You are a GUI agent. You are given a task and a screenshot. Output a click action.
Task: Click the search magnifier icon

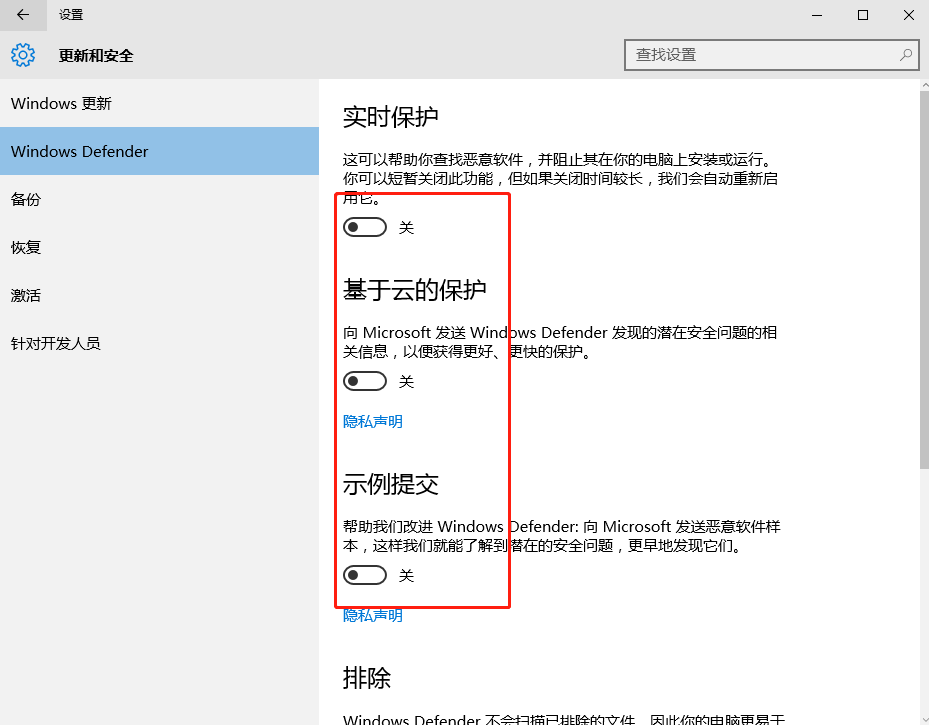(x=904, y=55)
